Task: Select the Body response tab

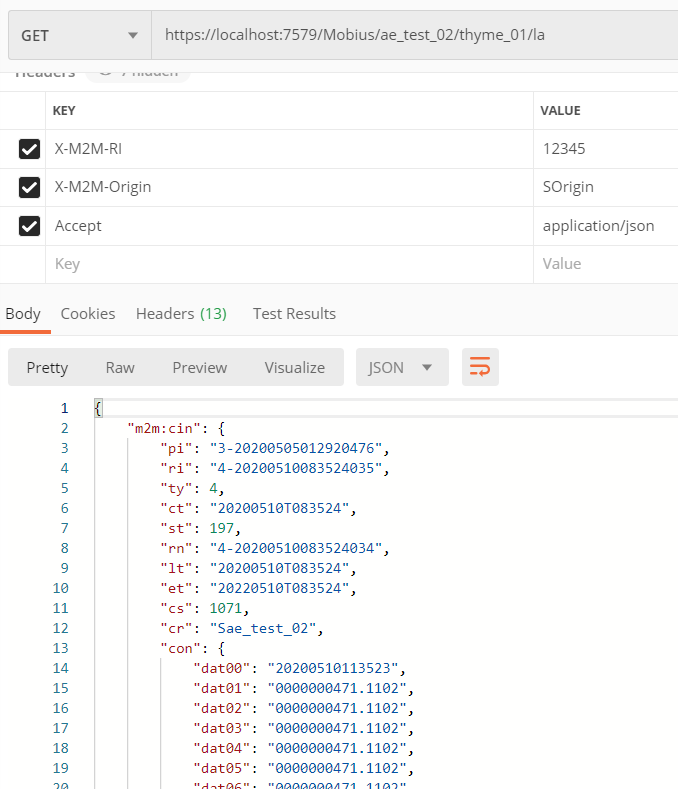Action: [23, 313]
